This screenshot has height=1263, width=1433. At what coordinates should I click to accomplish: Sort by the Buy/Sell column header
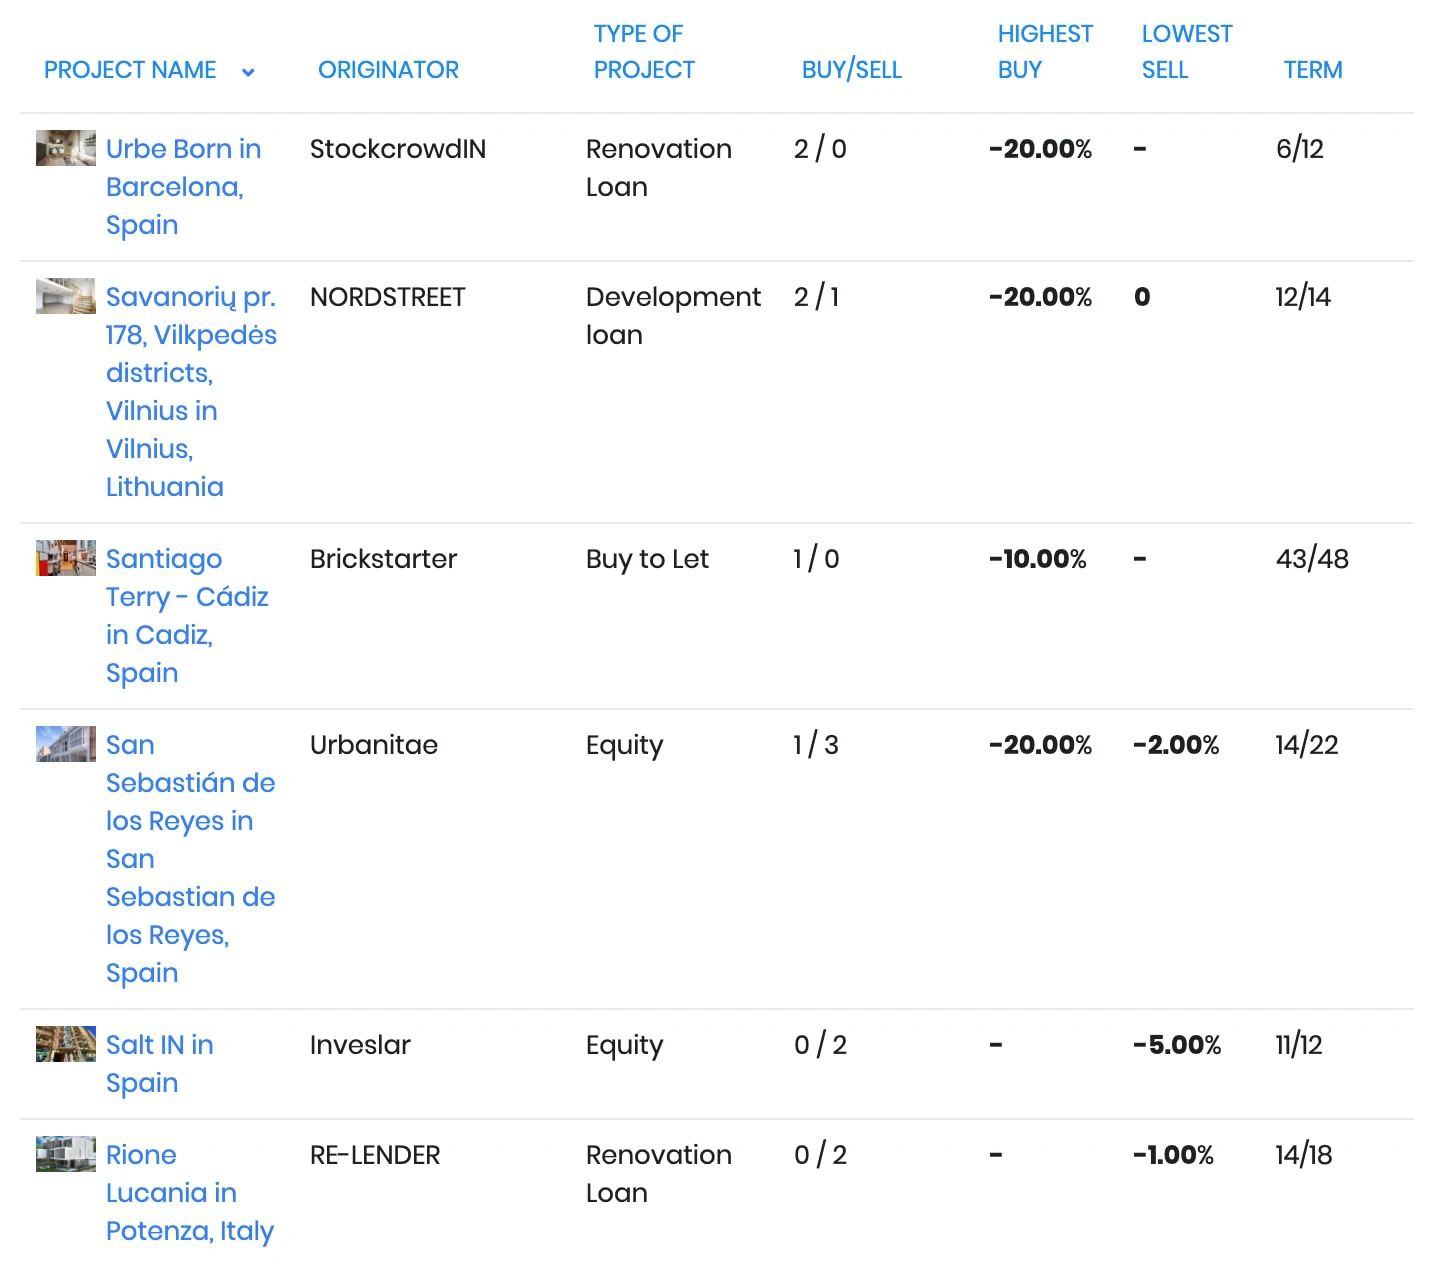pos(852,70)
